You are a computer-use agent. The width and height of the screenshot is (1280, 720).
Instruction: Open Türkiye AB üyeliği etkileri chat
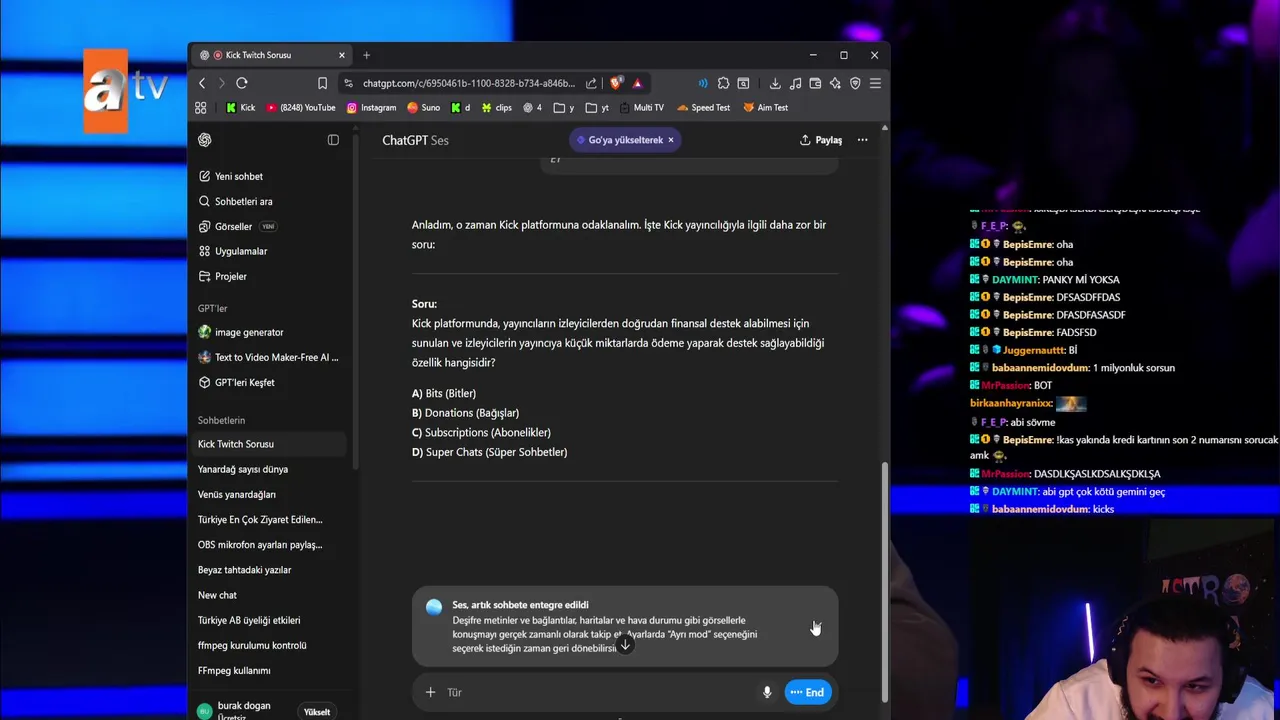(x=271, y=620)
